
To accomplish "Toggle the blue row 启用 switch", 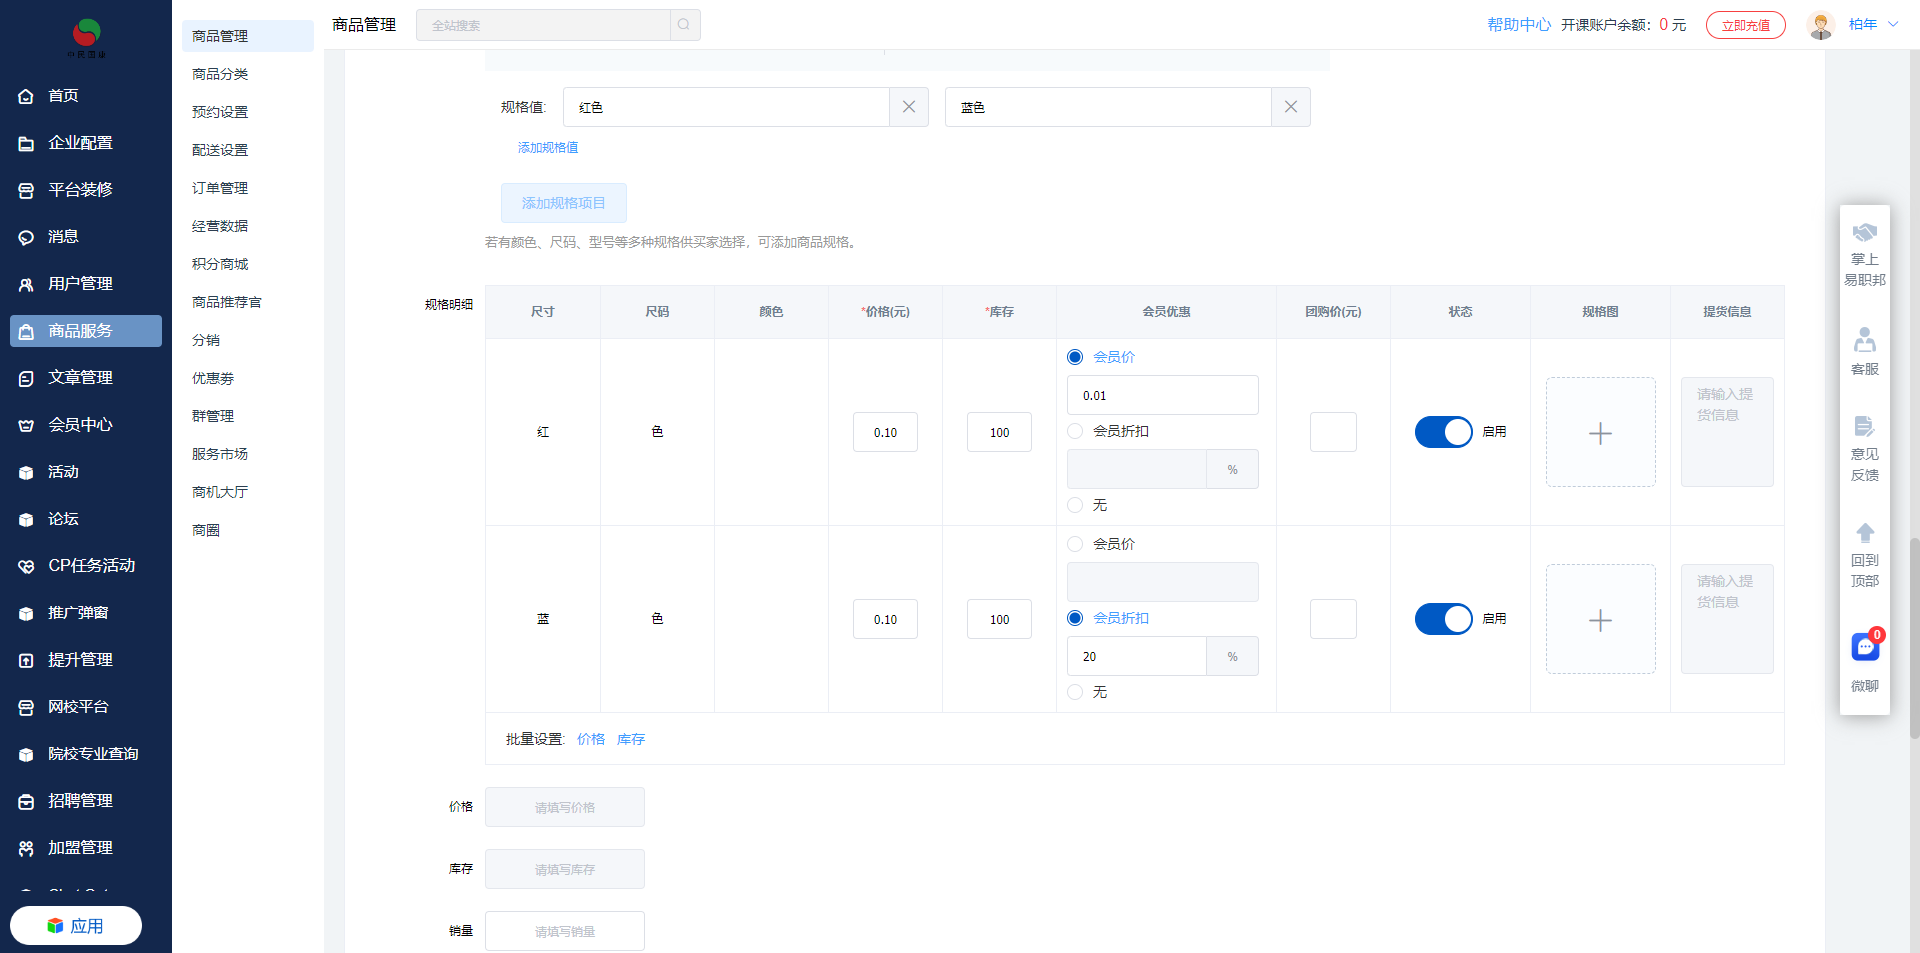I will tap(1443, 619).
